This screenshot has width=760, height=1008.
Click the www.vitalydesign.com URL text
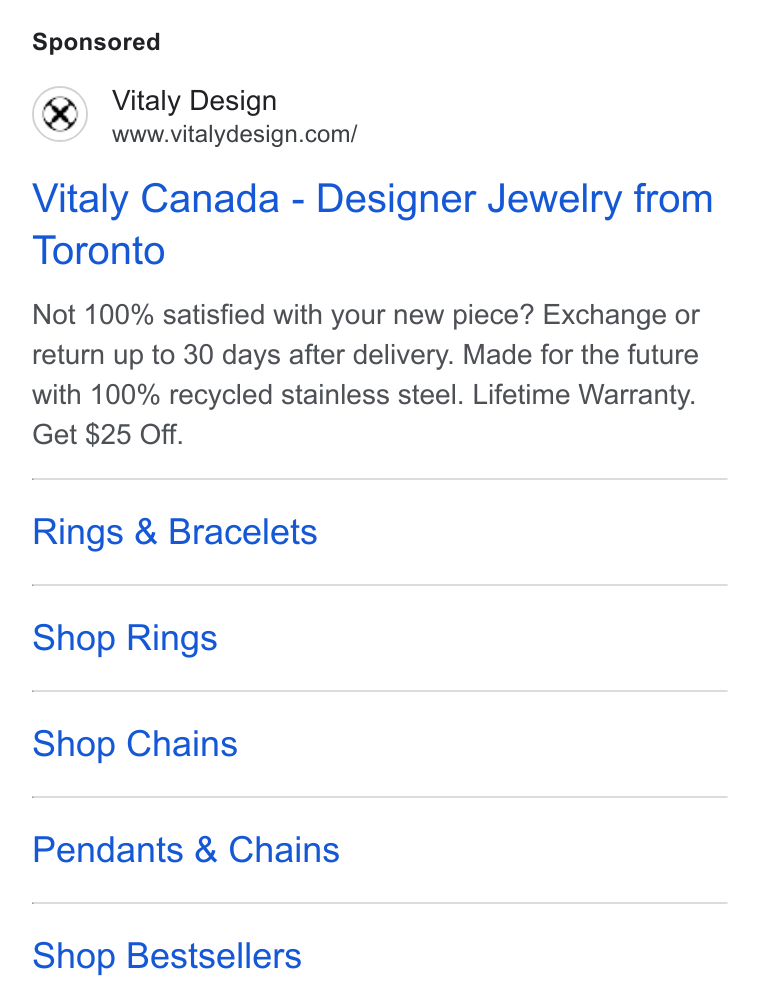[x=234, y=134]
